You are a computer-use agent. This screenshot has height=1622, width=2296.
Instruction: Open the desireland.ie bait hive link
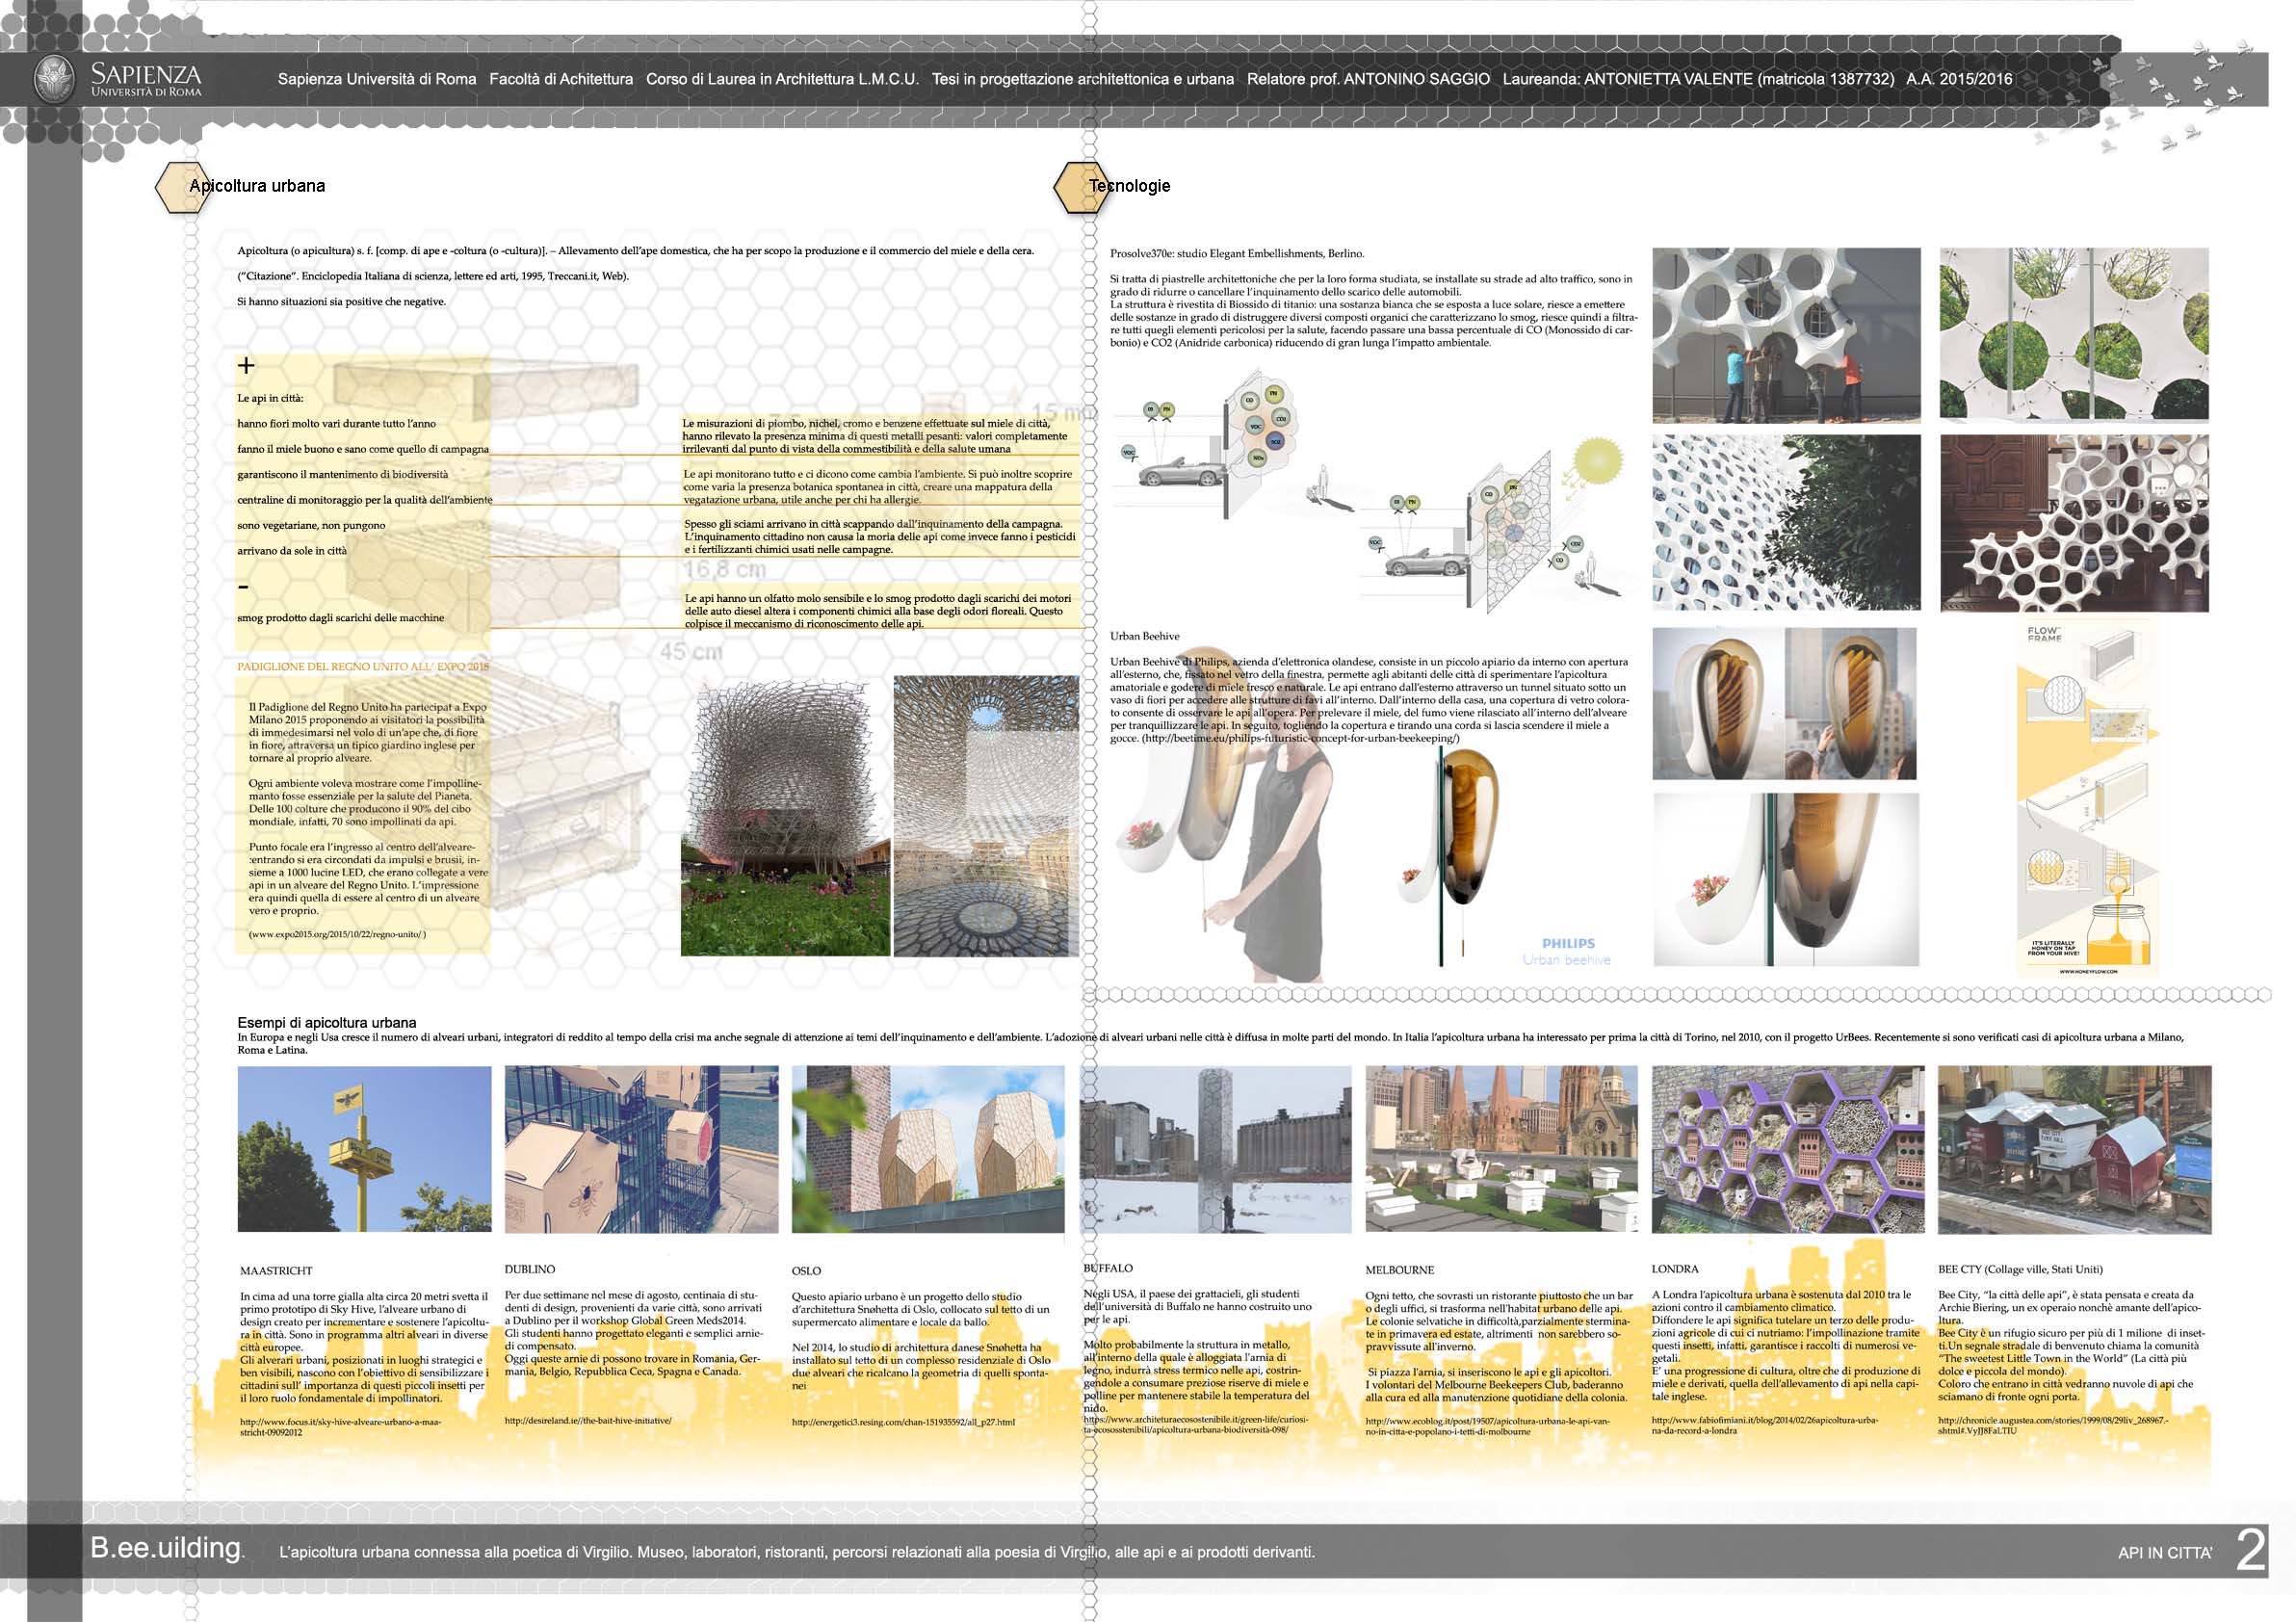click(588, 1420)
